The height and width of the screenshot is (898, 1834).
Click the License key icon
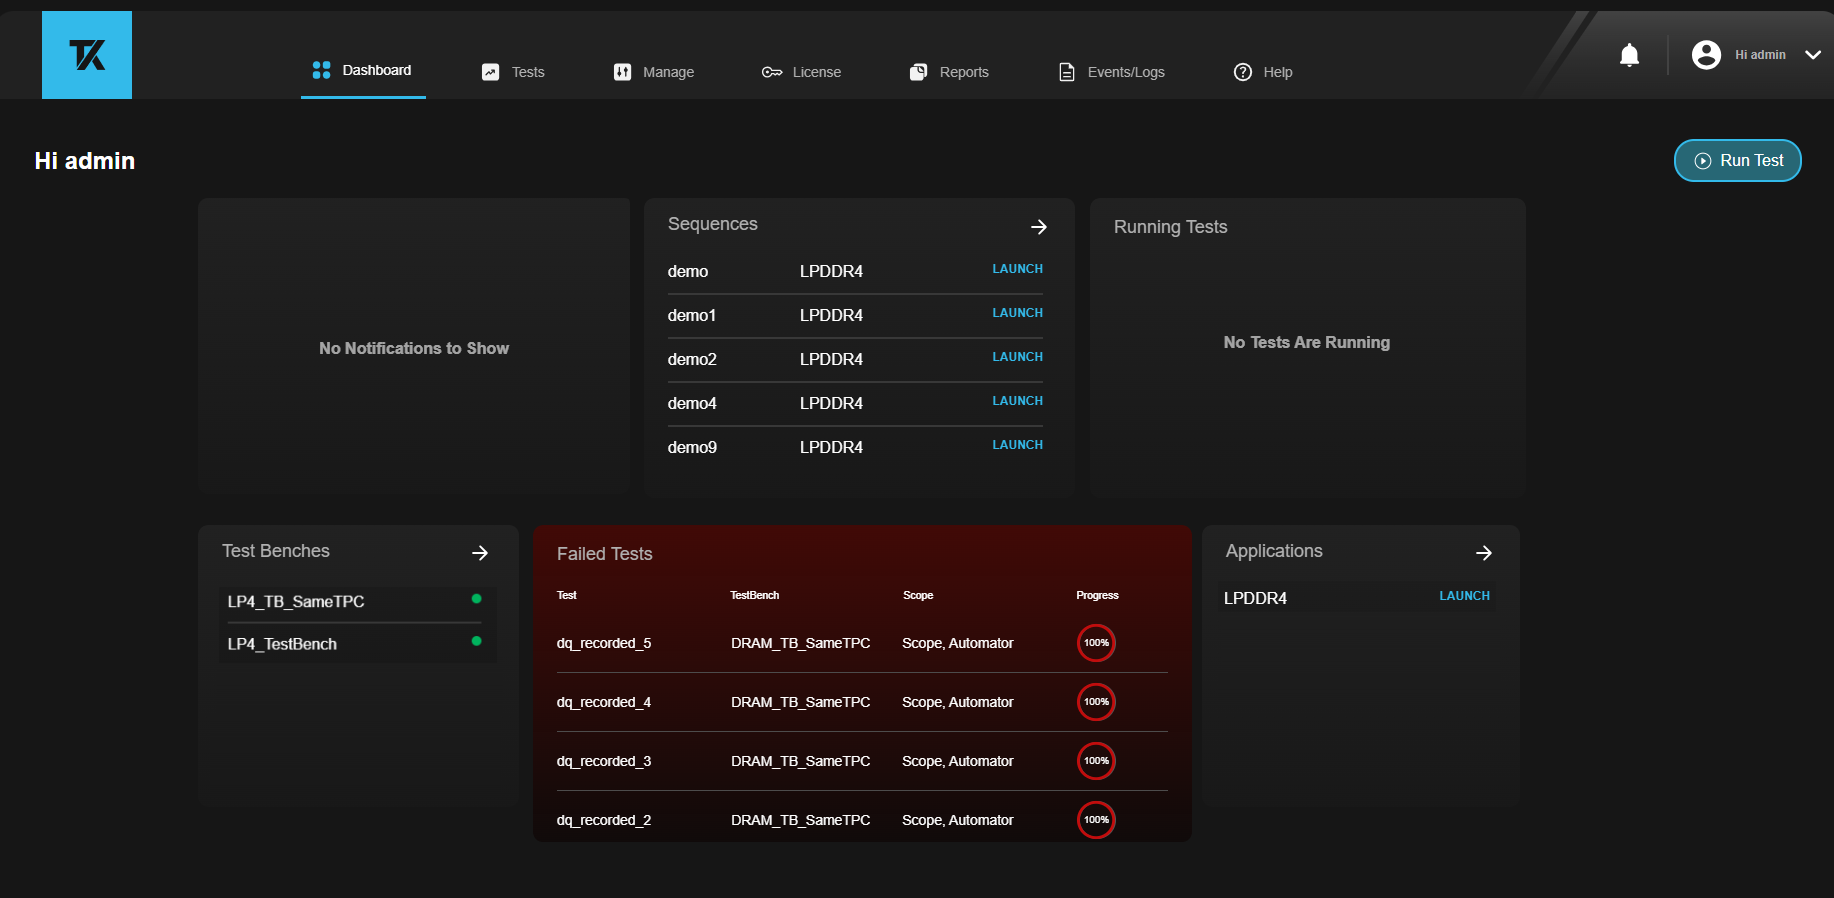click(771, 72)
